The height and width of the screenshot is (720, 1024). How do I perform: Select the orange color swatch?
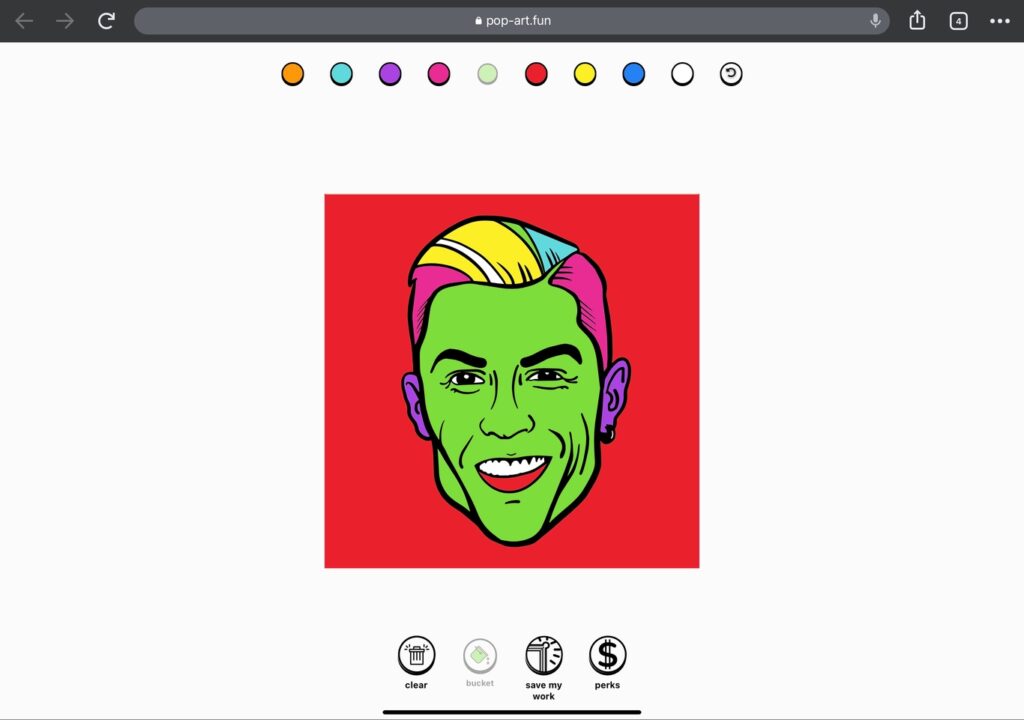click(293, 74)
